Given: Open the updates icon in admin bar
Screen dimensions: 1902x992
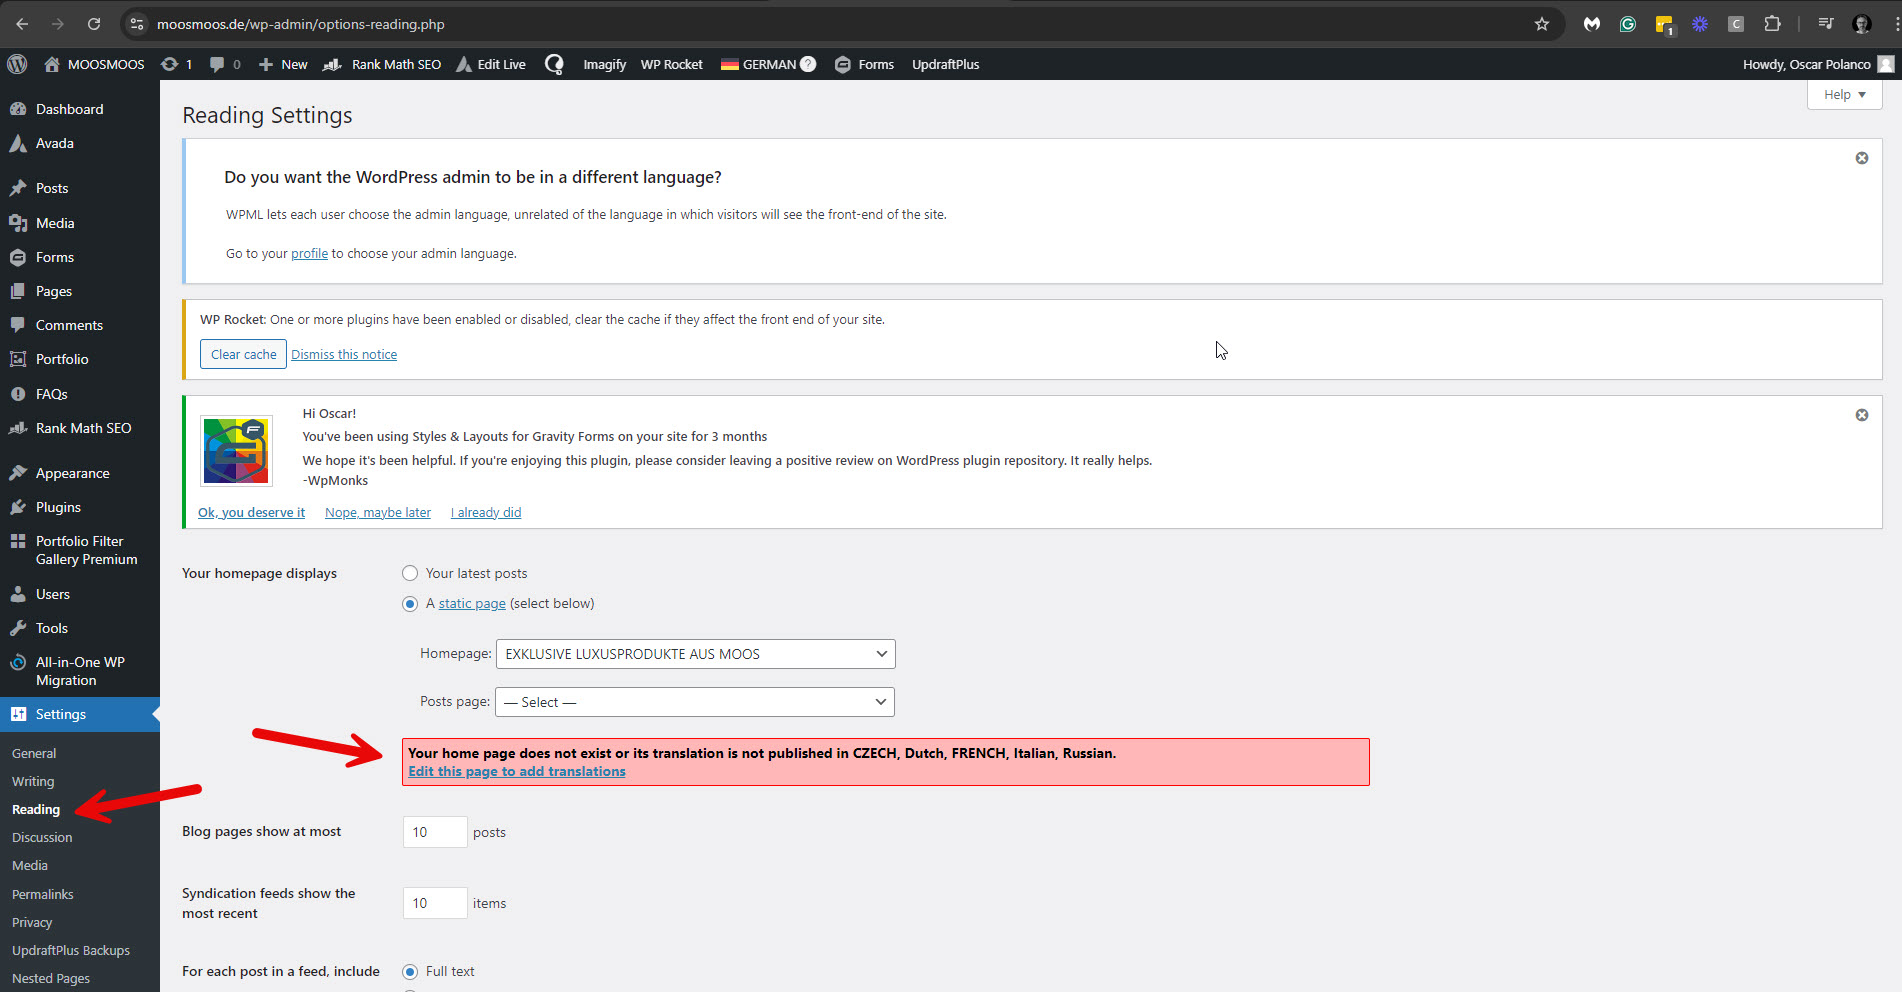Looking at the screenshot, I should [x=171, y=64].
